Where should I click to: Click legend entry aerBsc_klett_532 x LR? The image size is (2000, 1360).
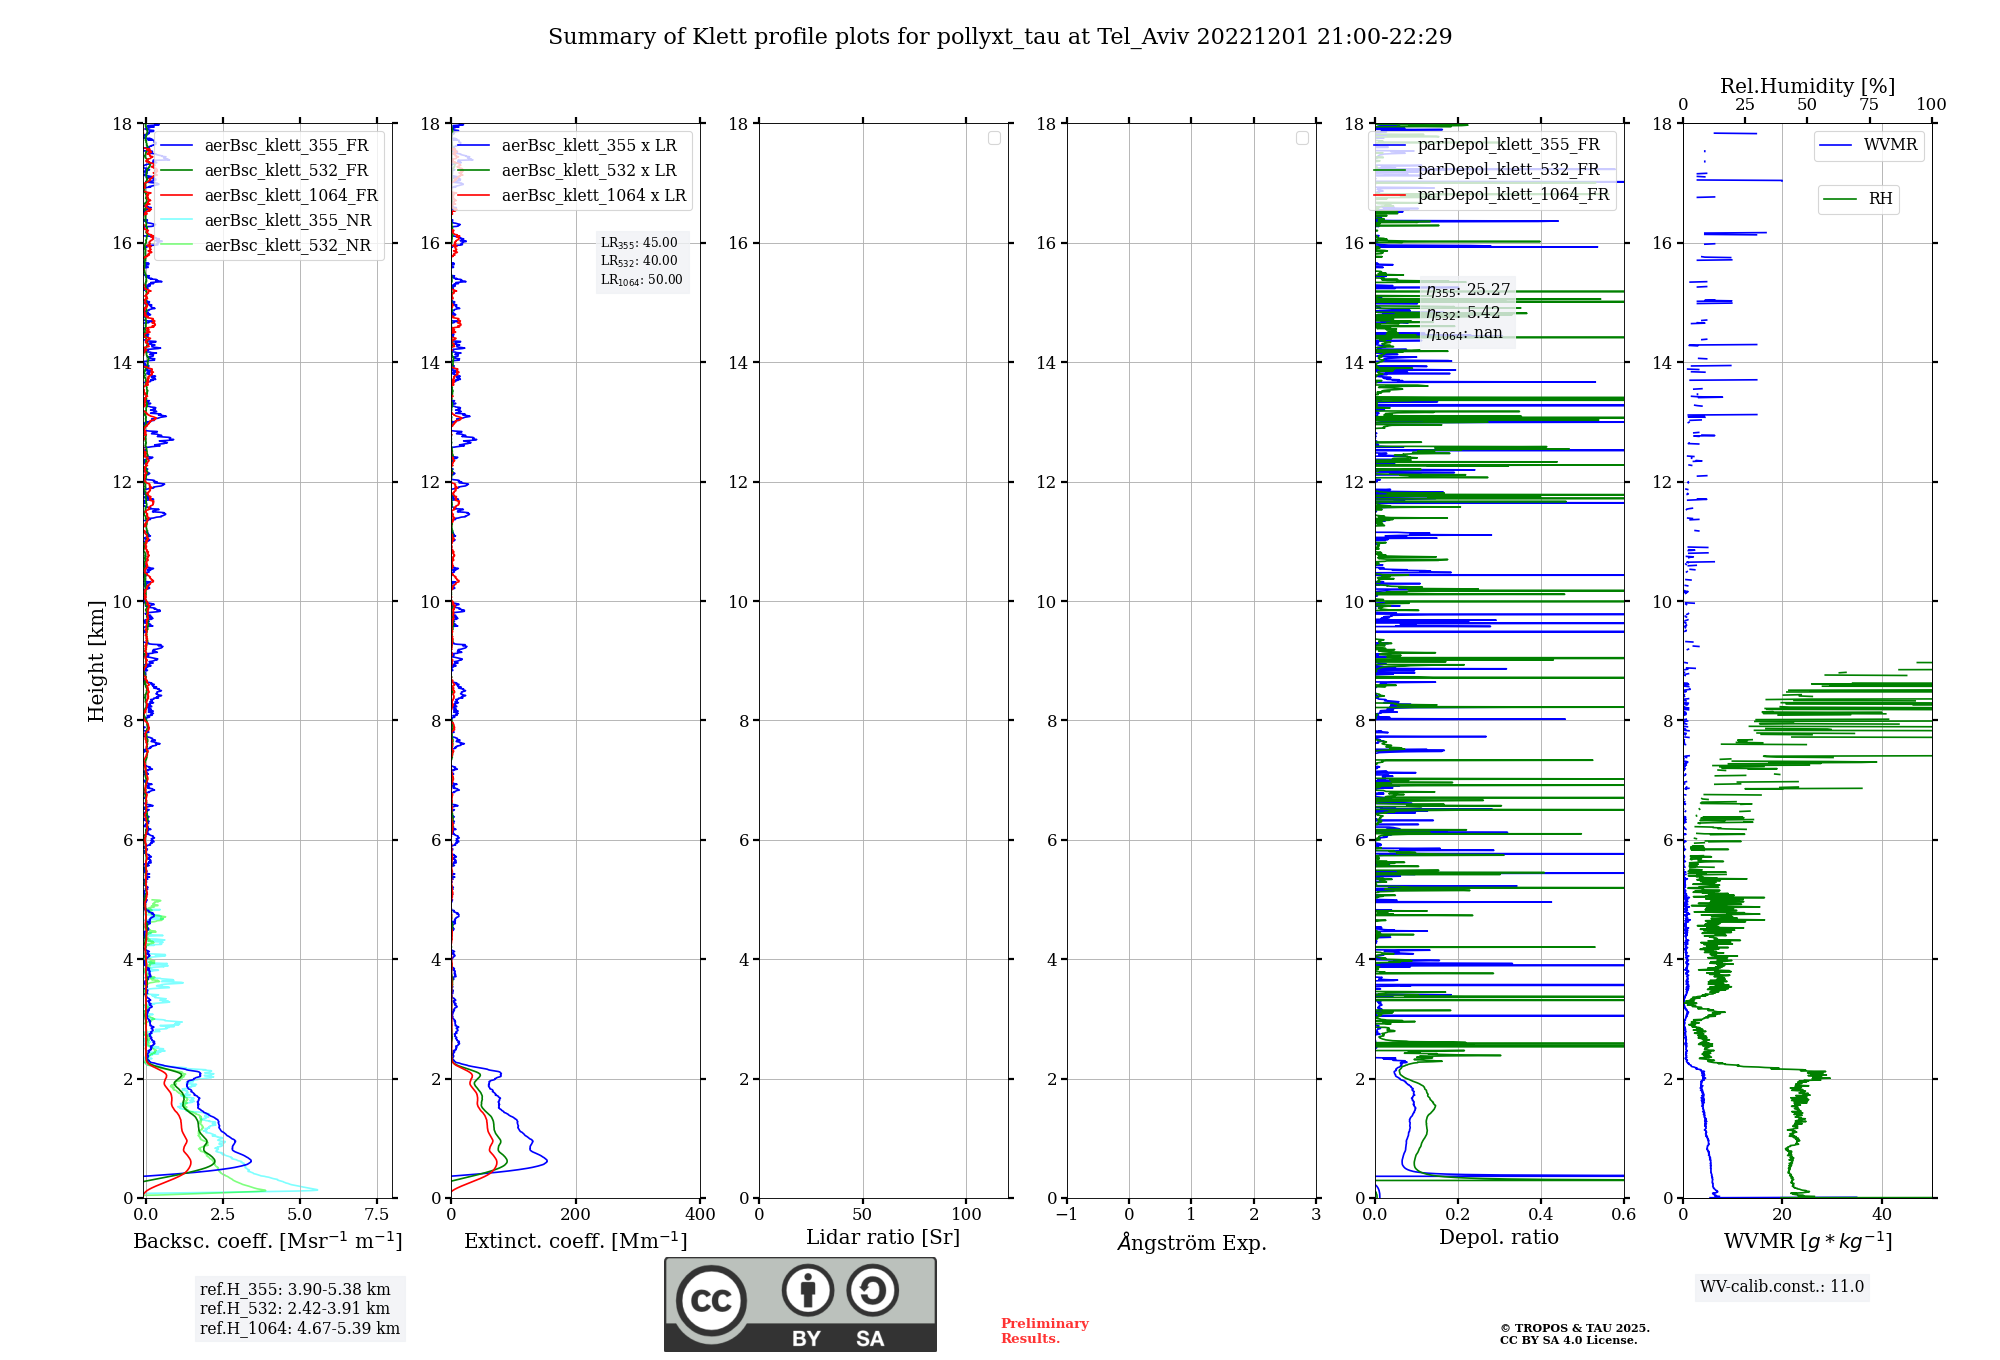[570, 171]
